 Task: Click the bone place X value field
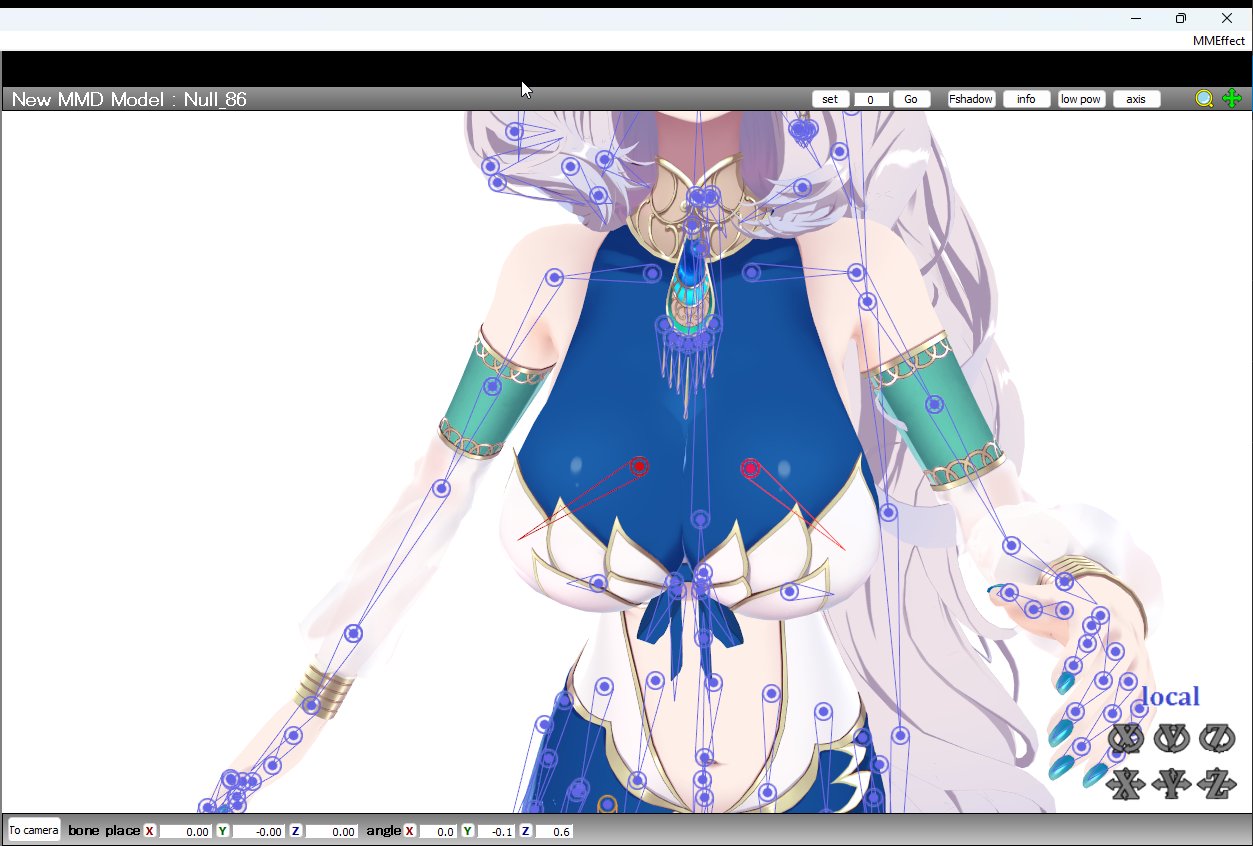pyautogui.click(x=185, y=831)
